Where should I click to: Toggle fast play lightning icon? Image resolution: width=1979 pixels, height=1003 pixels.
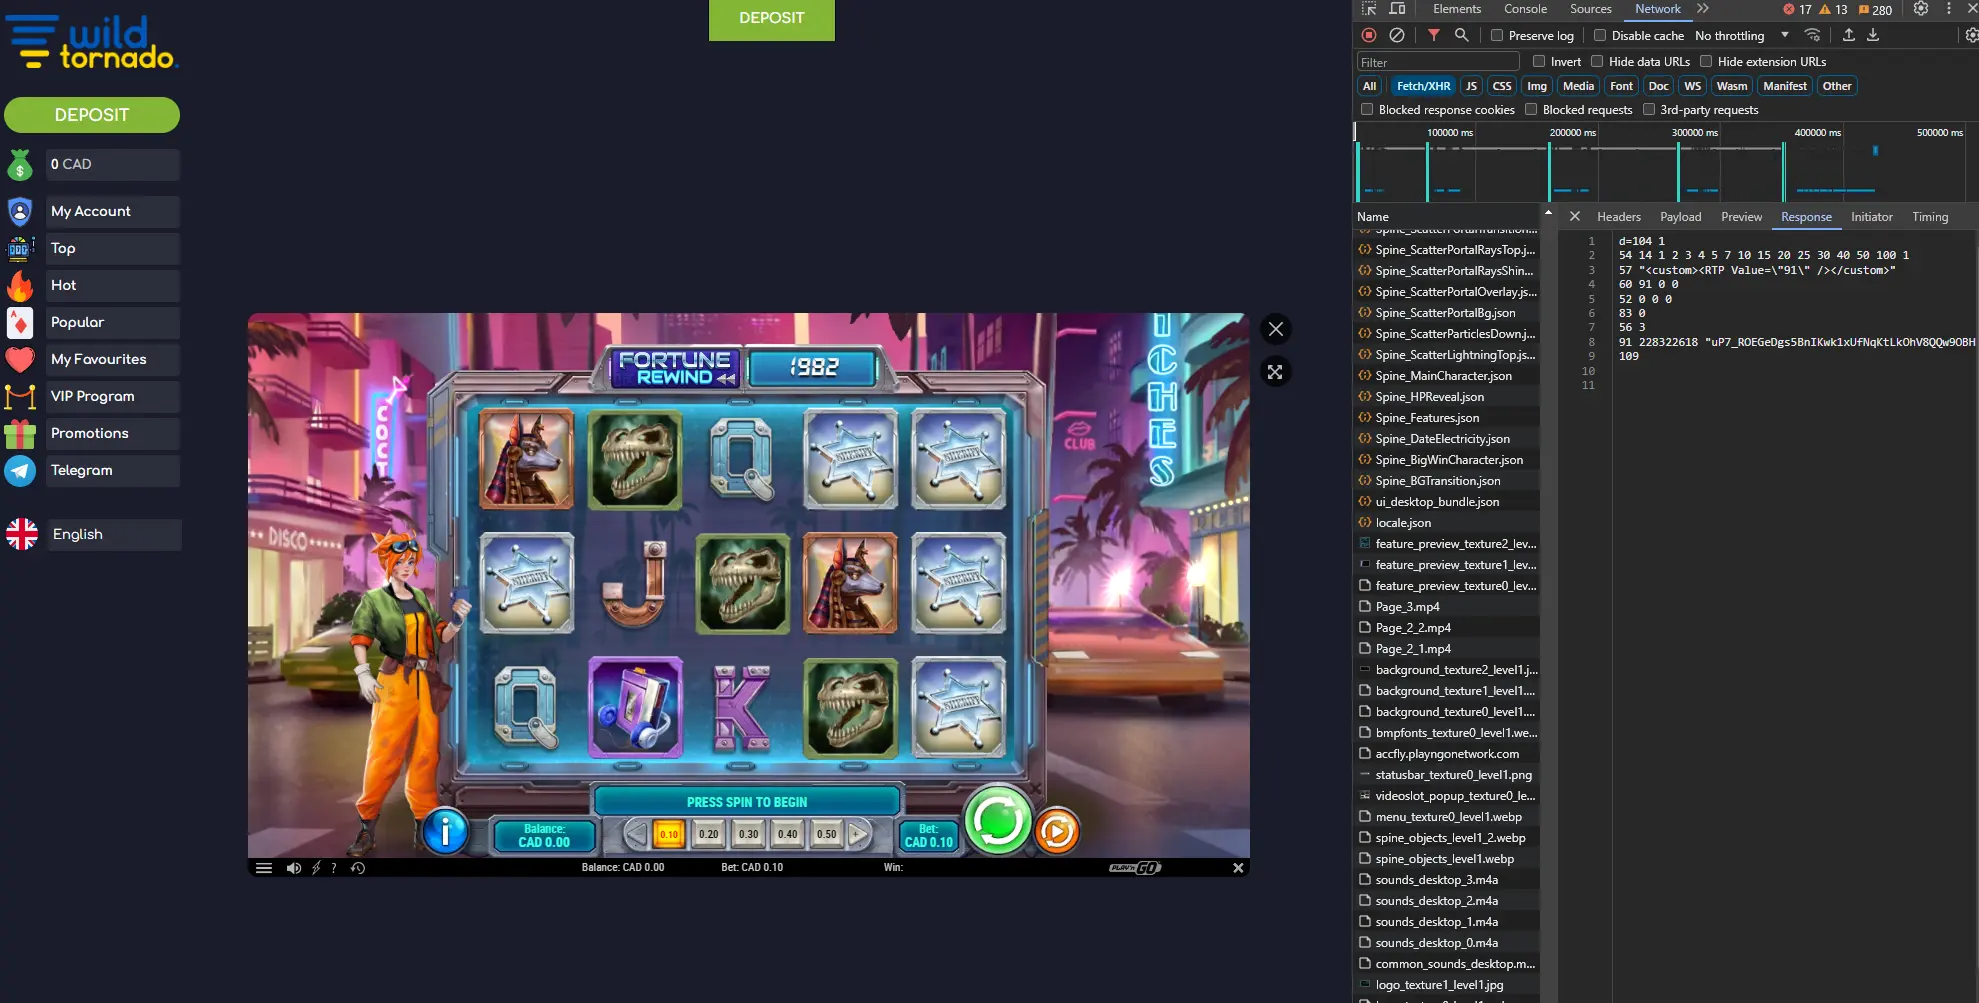[x=316, y=868]
